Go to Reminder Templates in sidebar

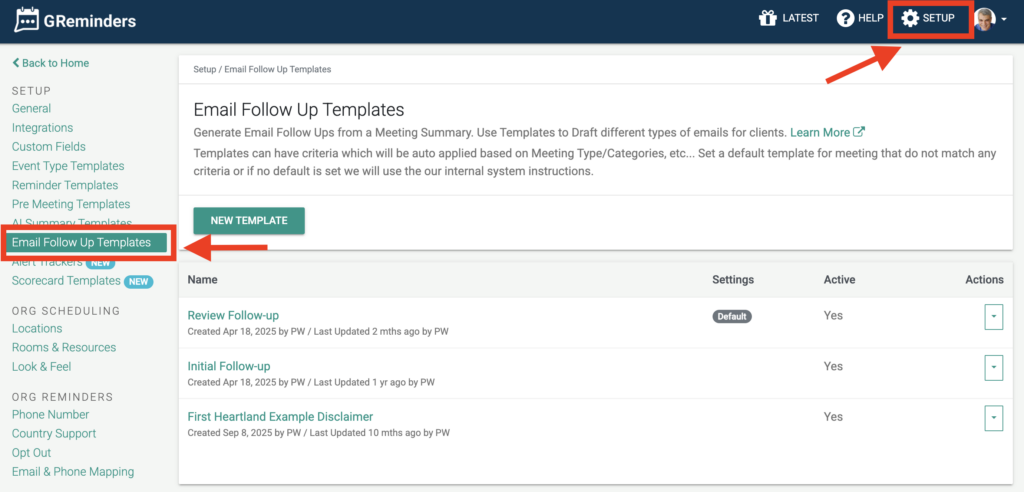point(65,185)
